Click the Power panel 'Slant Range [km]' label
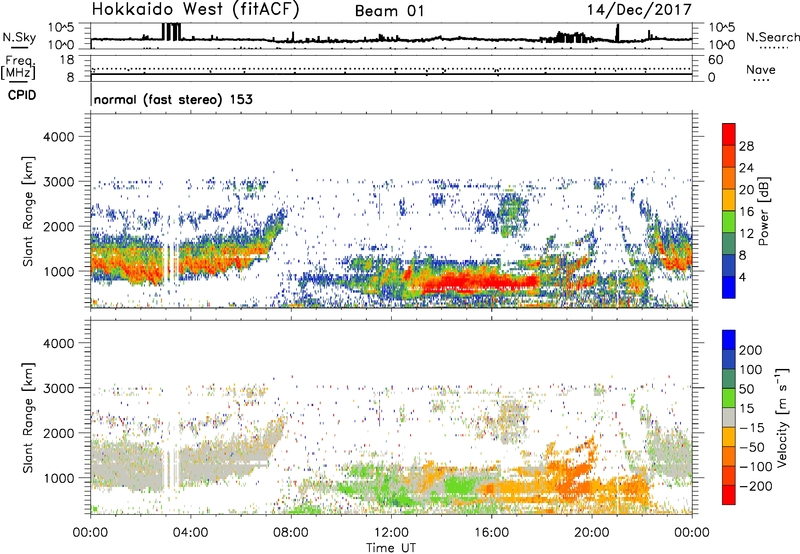800x554 pixels. (x=28, y=211)
